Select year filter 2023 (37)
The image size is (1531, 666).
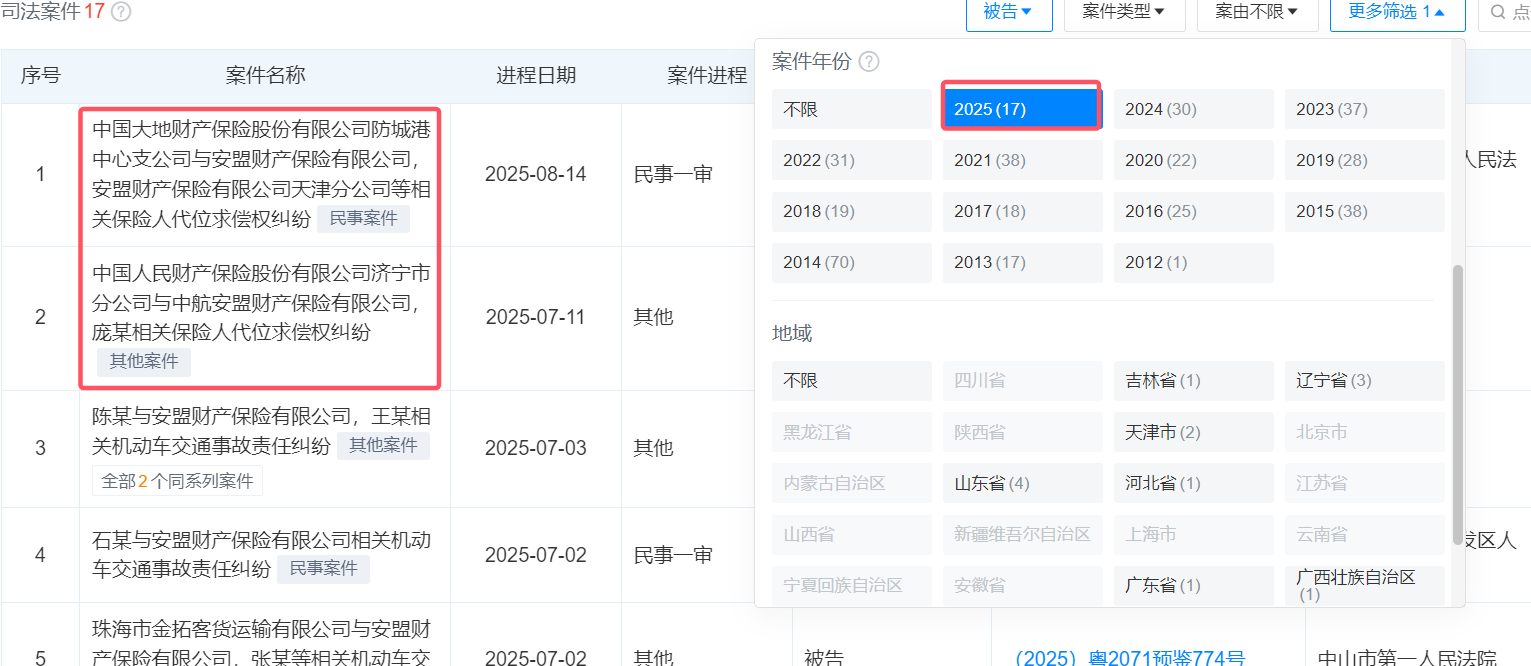click(x=1365, y=109)
